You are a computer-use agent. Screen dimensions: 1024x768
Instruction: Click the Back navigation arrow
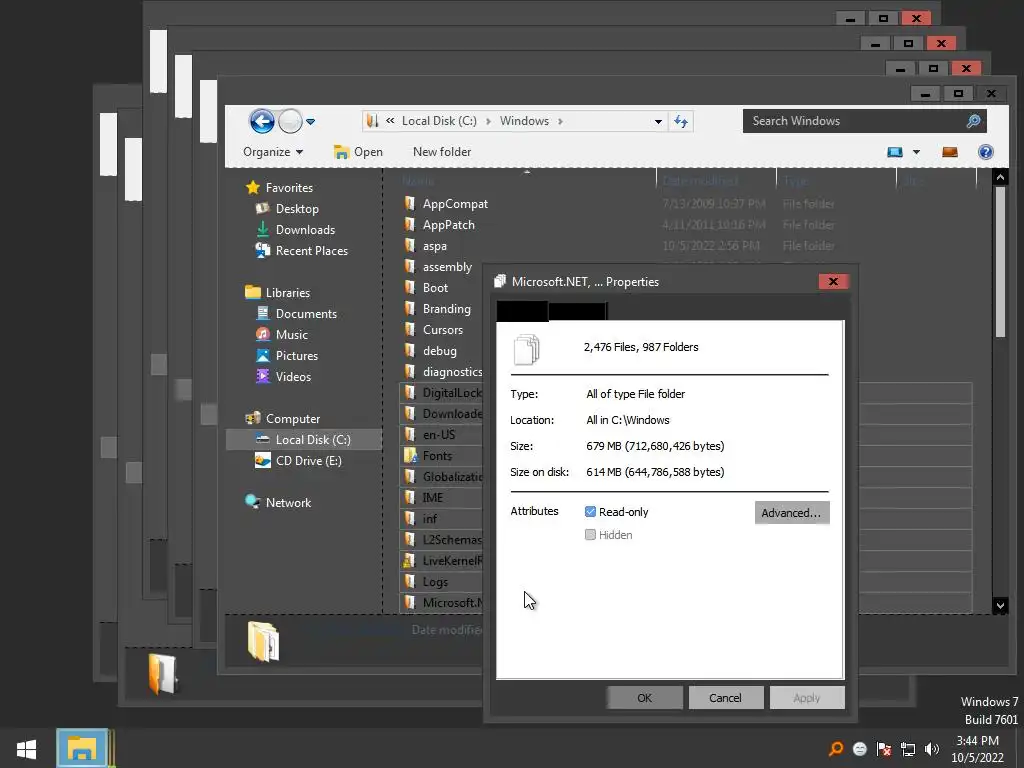[x=262, y=121]
